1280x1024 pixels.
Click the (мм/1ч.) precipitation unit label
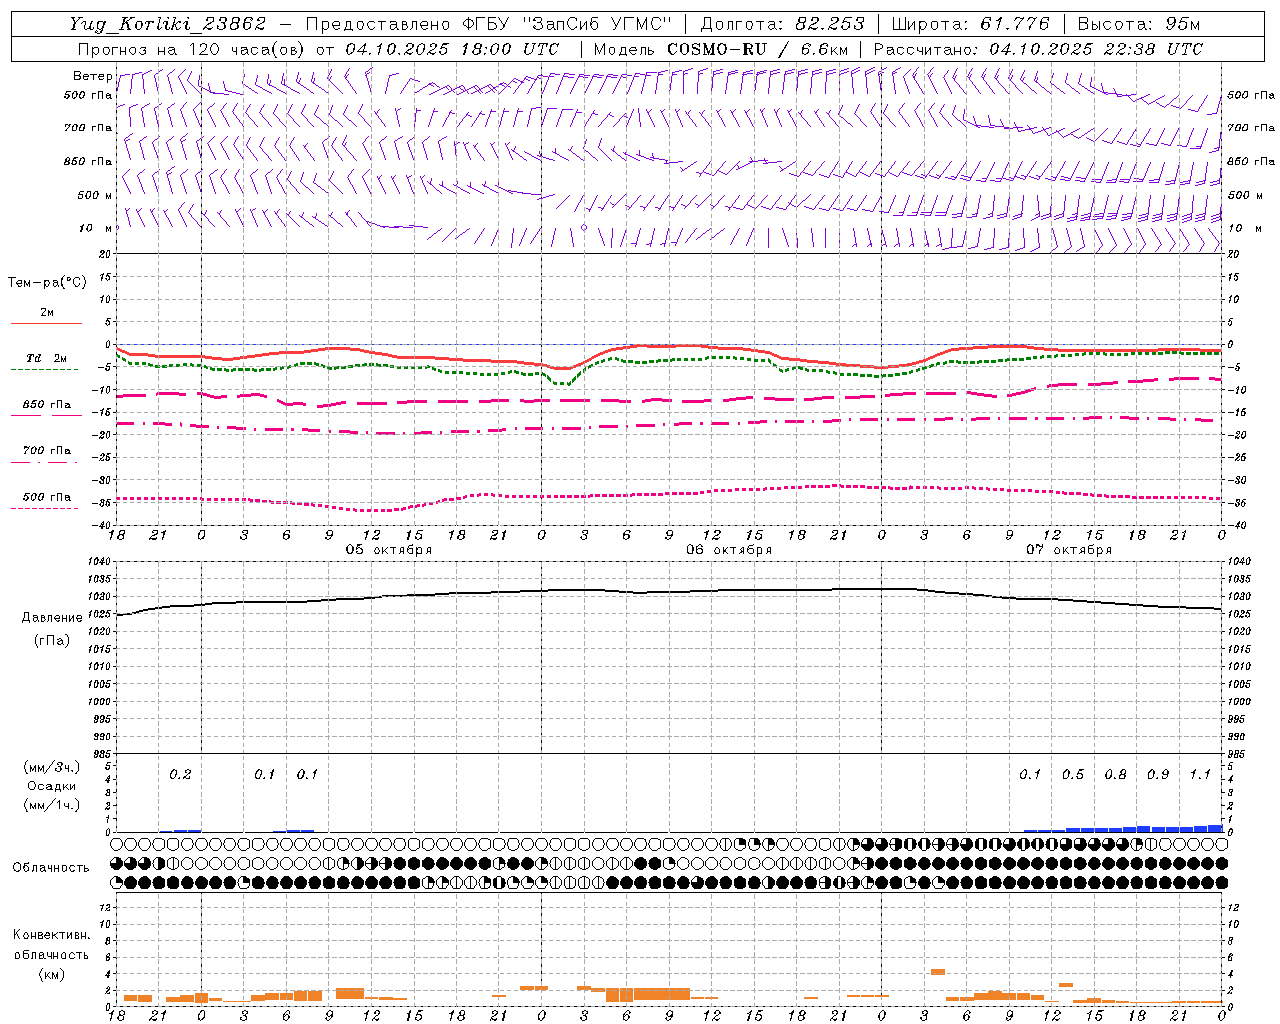(52, 805)
